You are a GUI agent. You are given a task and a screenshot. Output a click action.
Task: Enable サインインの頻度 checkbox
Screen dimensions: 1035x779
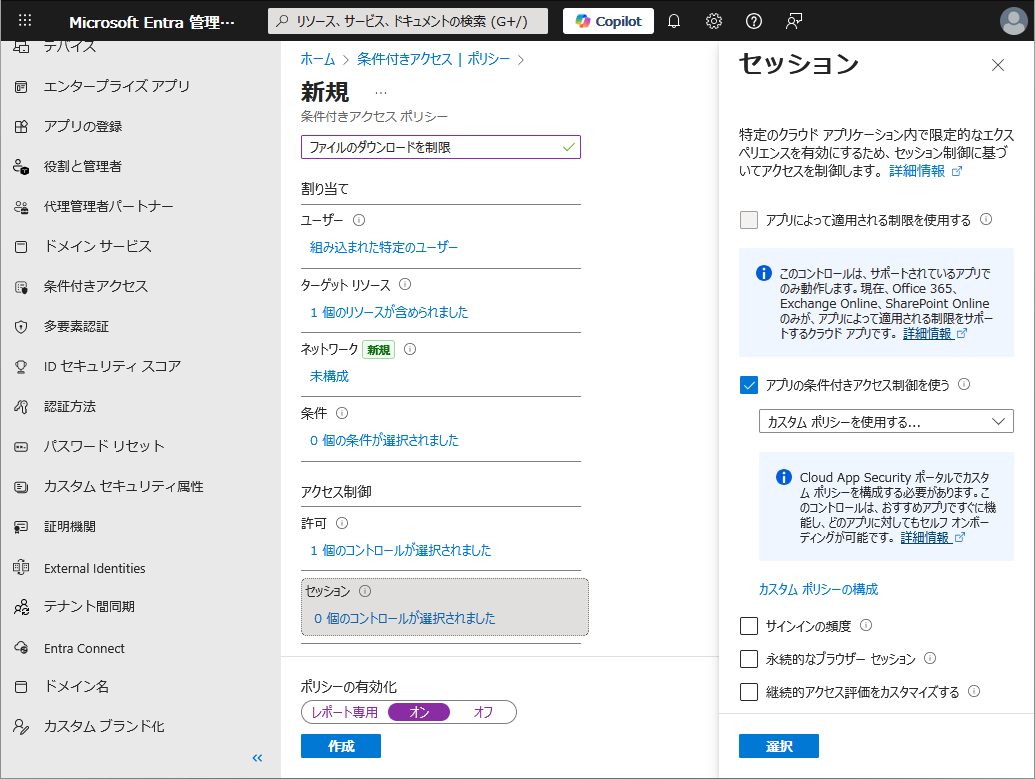749,626
